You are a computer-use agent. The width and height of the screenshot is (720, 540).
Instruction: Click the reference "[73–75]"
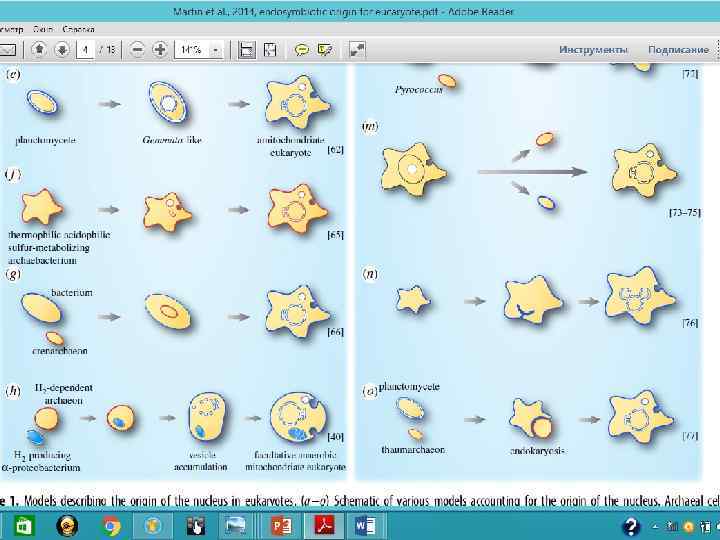[685, 212]
